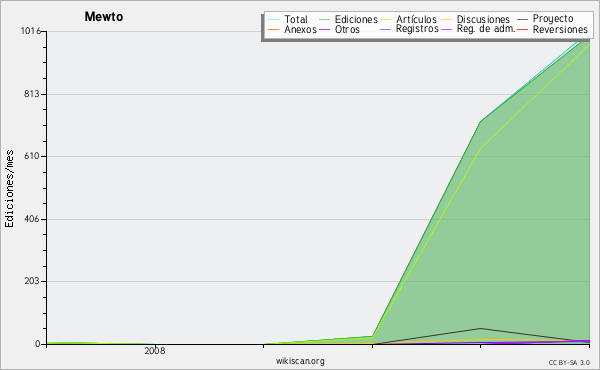This screenshot has width=600, height=370.
Task: Click the red Reversiones legend line swatch
Action: 522,29
